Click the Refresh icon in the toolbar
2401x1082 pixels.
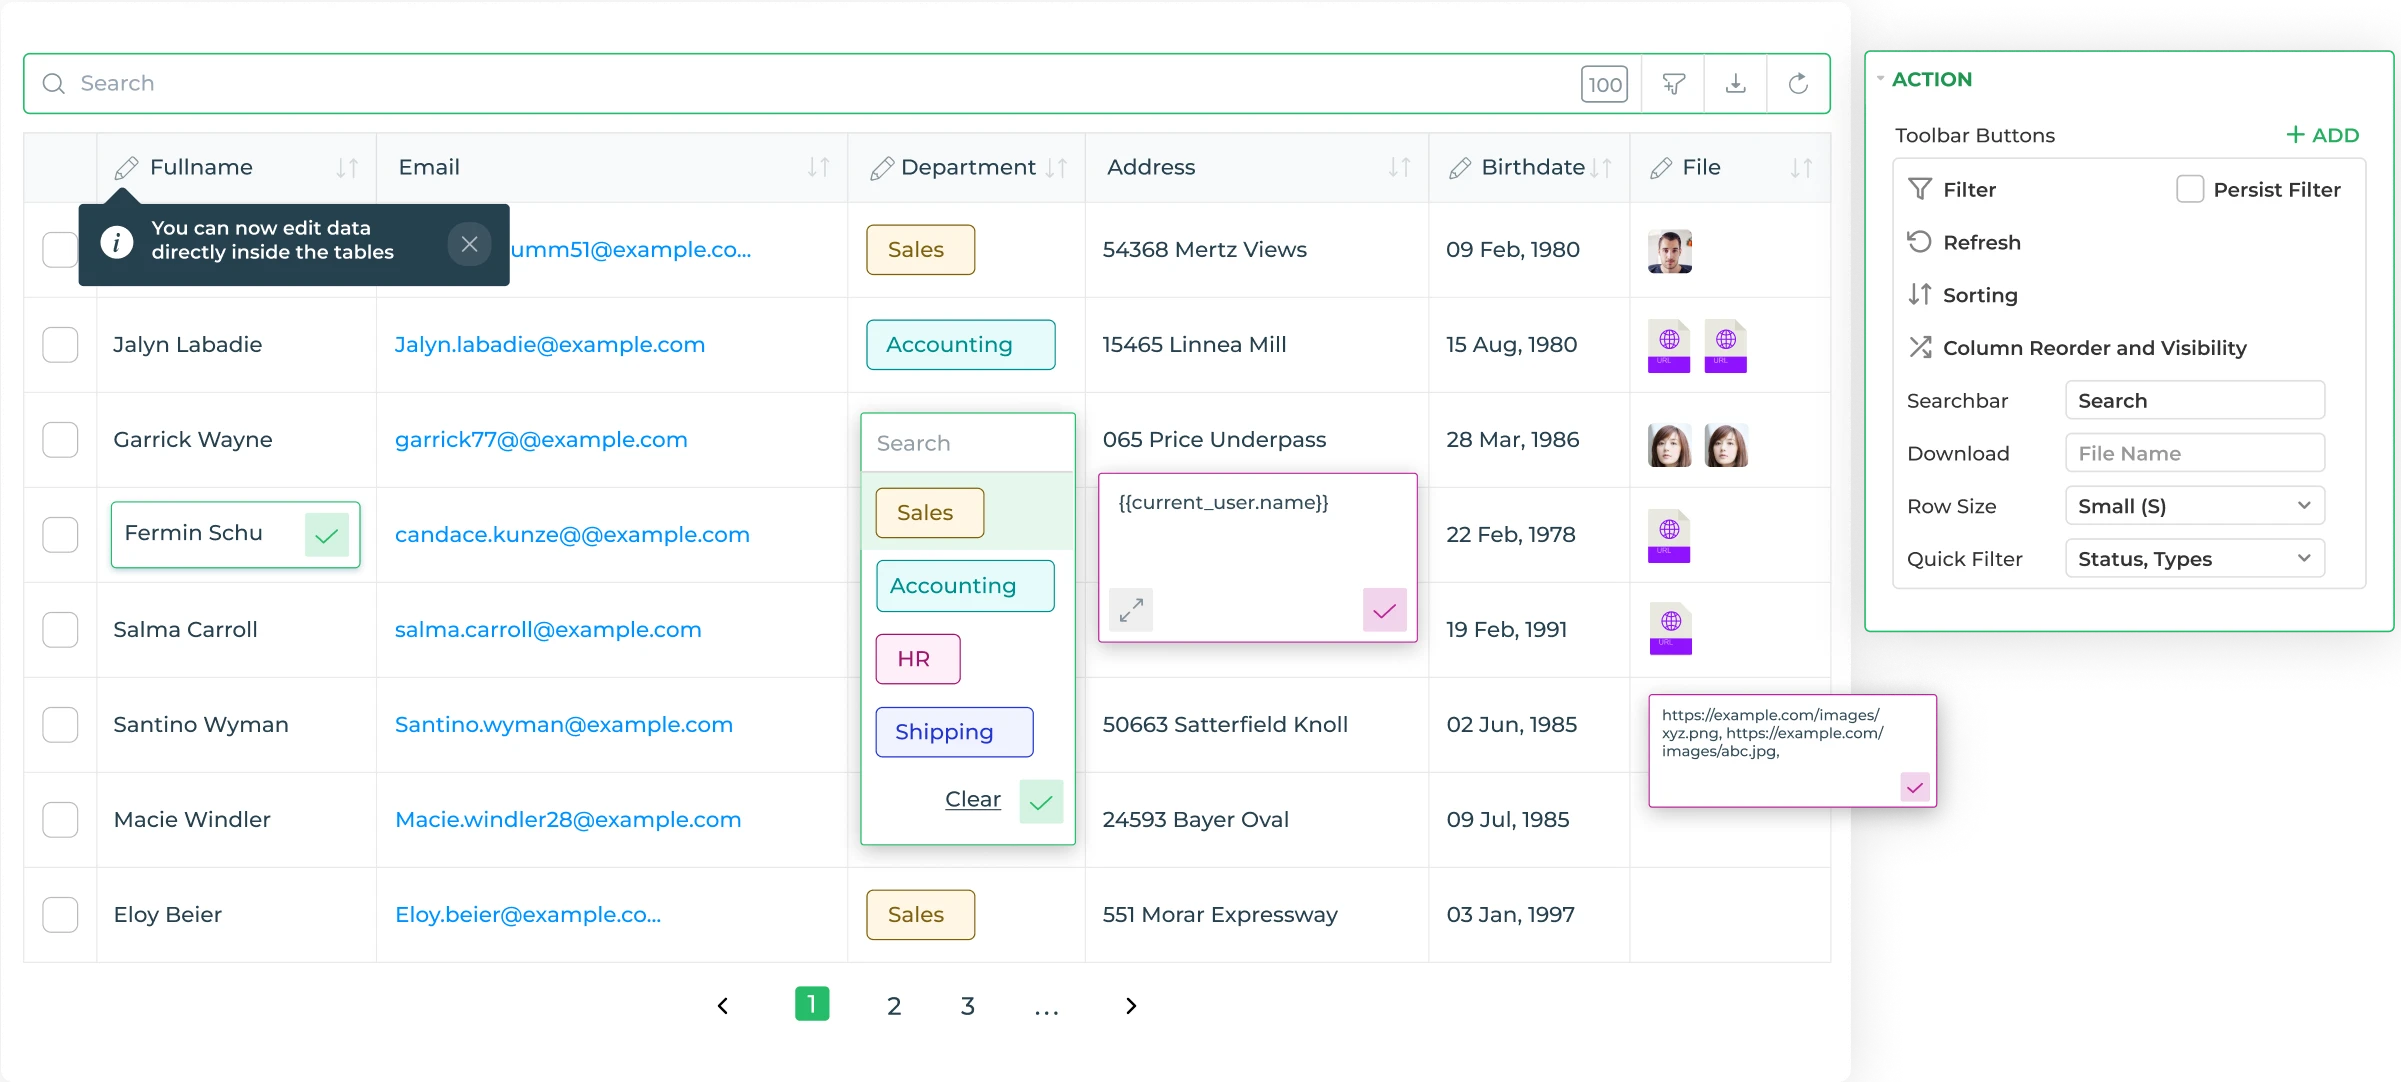pyautogui.click(x=1799, y=83)
